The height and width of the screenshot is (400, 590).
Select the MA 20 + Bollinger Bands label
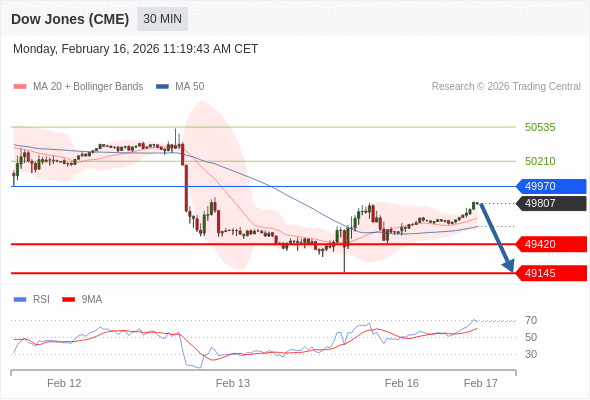point(88,87)
